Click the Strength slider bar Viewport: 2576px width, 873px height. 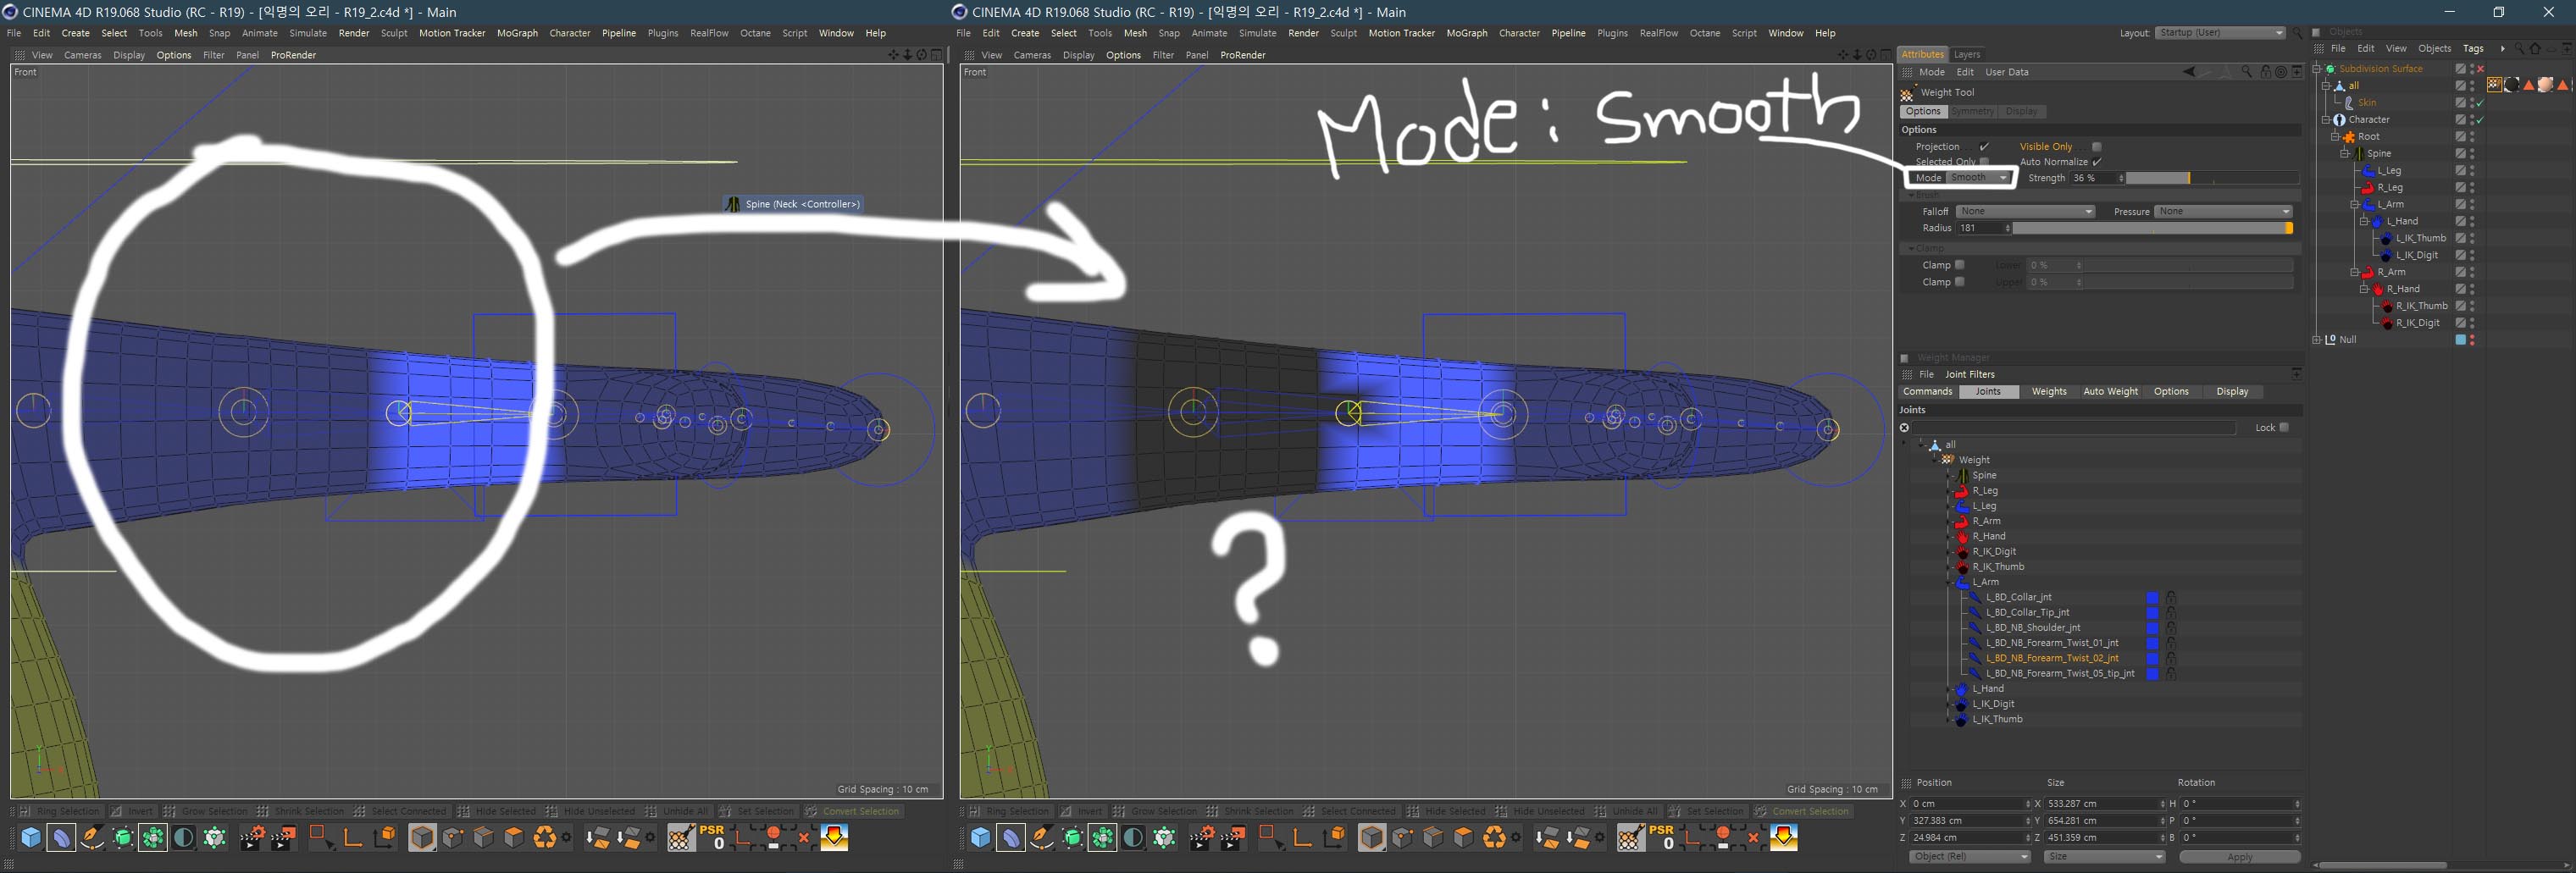(2211, 178)
